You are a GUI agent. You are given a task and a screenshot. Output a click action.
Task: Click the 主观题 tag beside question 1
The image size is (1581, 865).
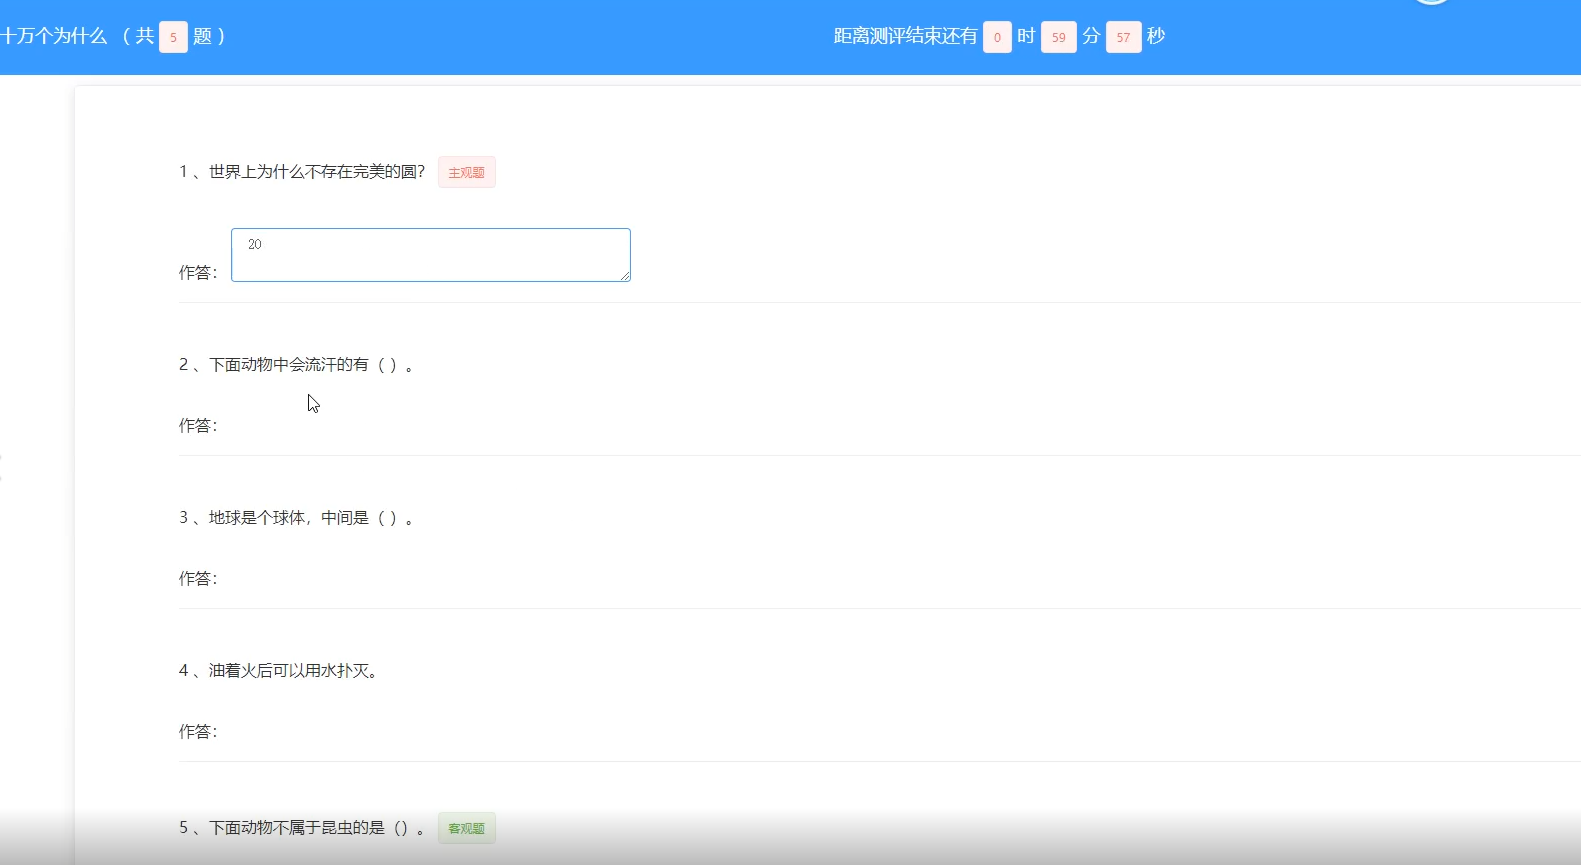click(467, 172)
